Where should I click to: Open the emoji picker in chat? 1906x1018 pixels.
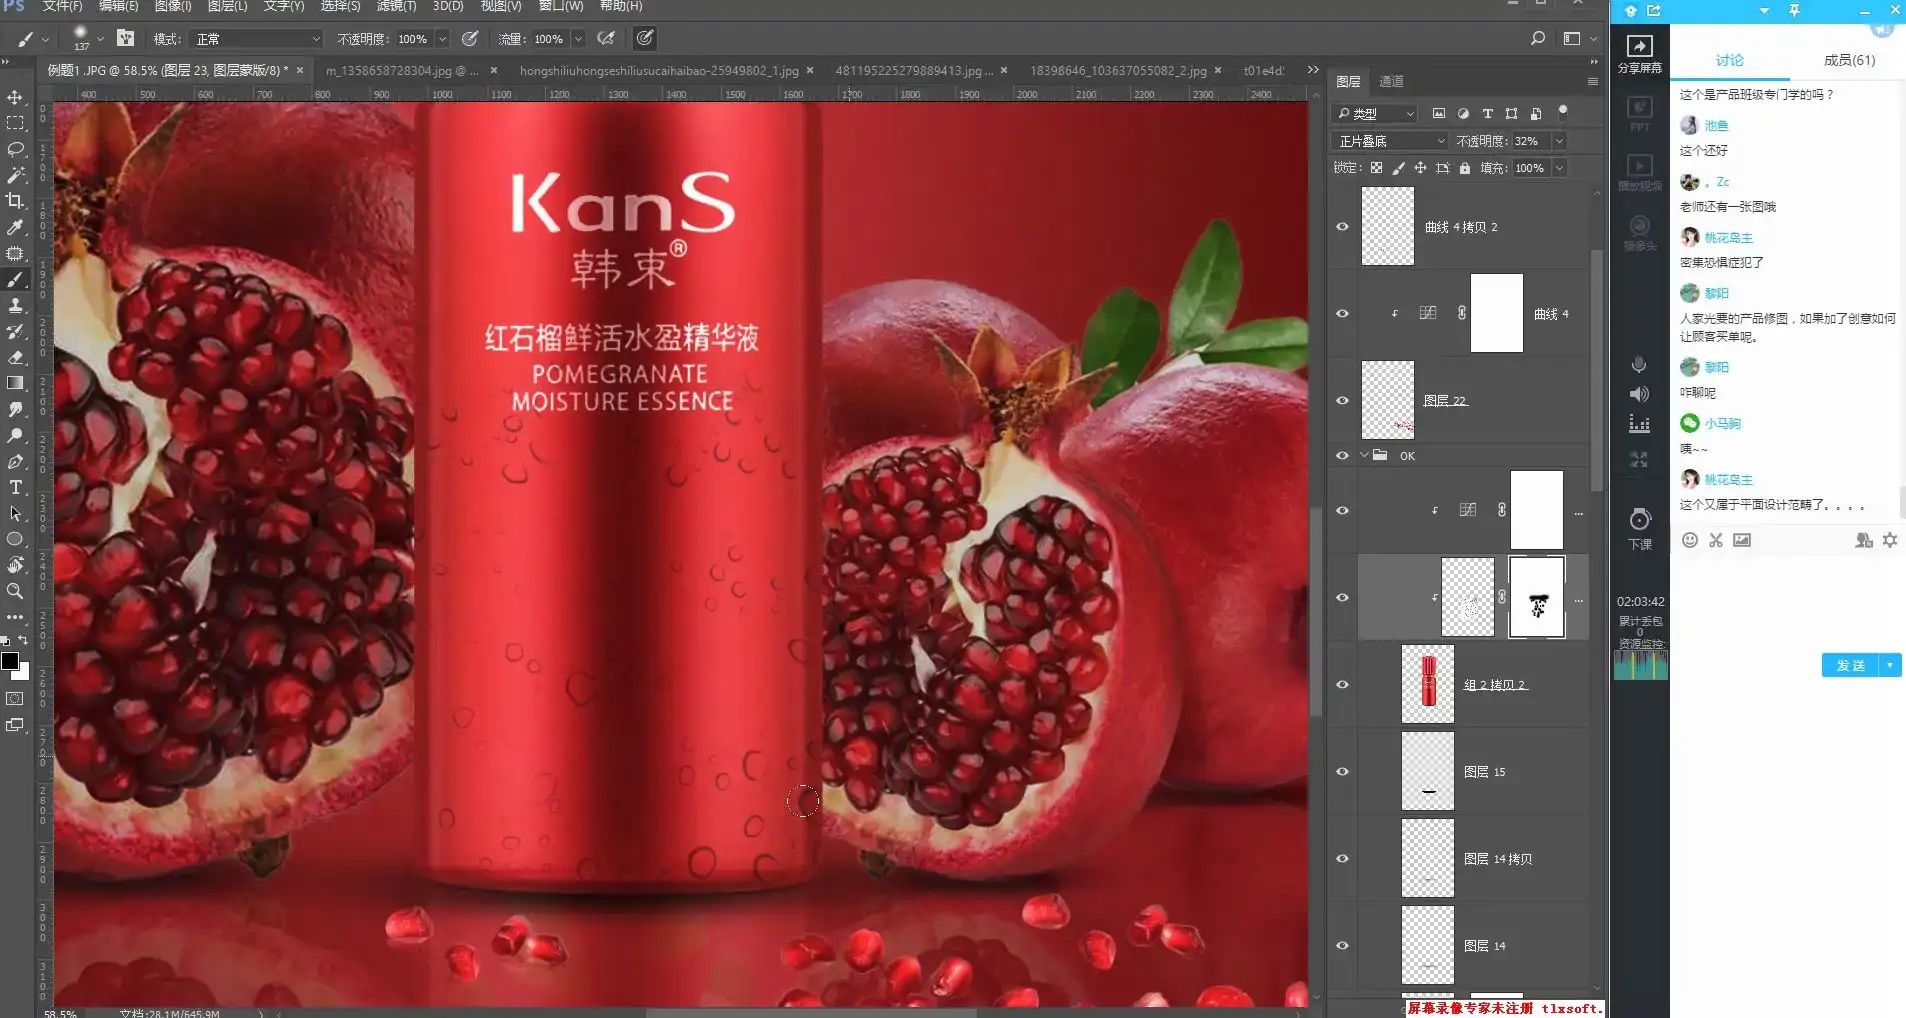(1690, 540)
